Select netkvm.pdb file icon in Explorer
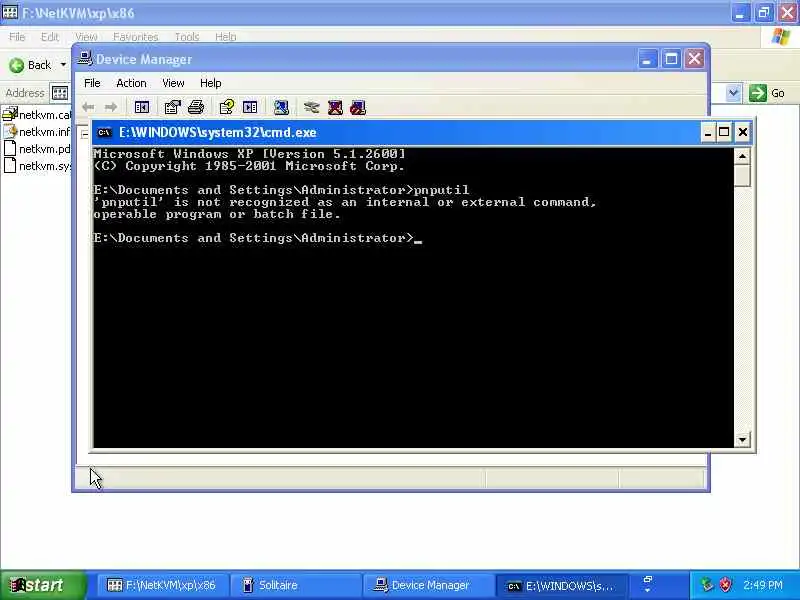This screenshot has height=600, width=800. tap(10, 148)
